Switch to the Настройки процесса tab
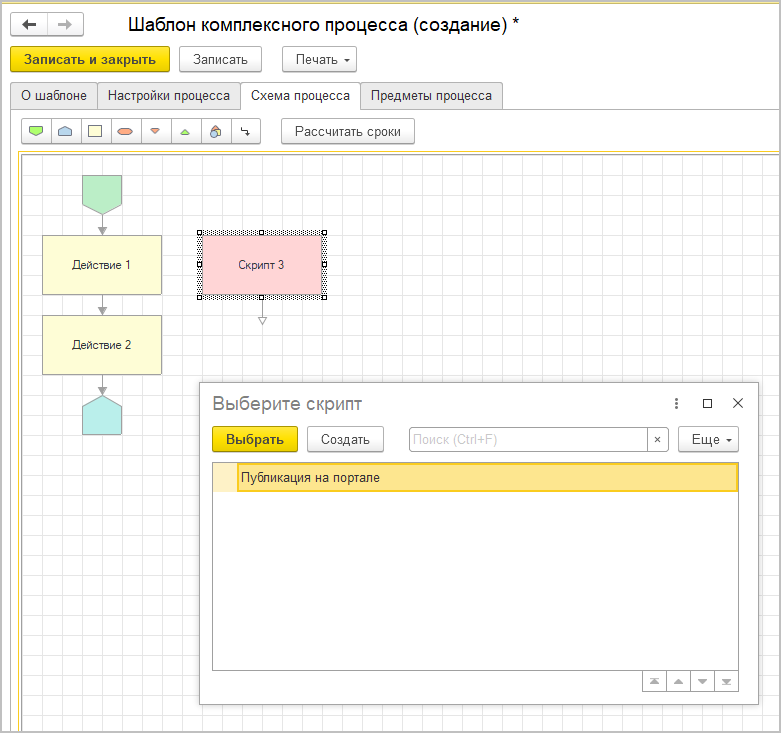 click(x=169, y=96)
